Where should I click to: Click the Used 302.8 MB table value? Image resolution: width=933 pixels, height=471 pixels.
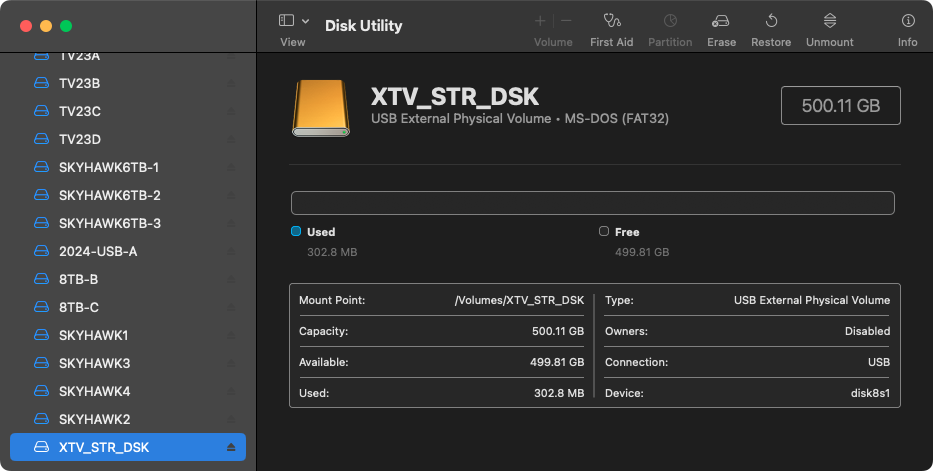click(x=559, y=393)
